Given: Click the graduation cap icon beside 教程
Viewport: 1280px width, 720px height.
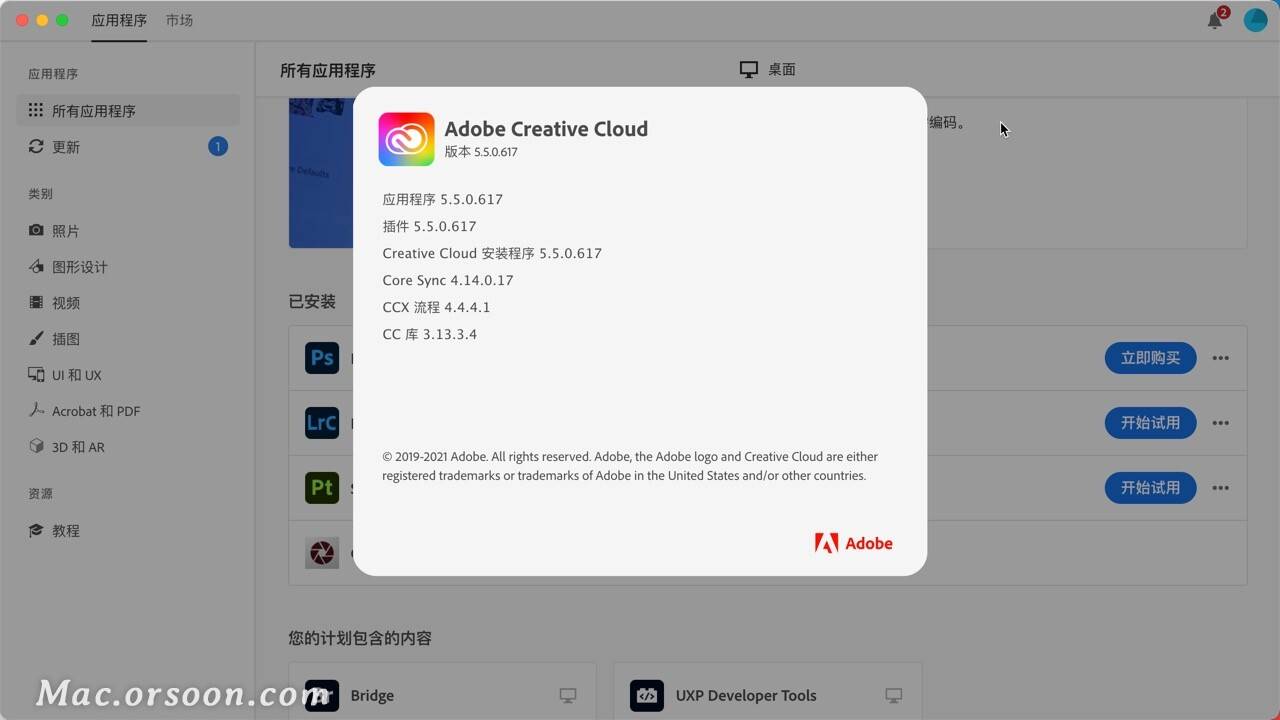Looking at the screenshot, I should 36,530.
